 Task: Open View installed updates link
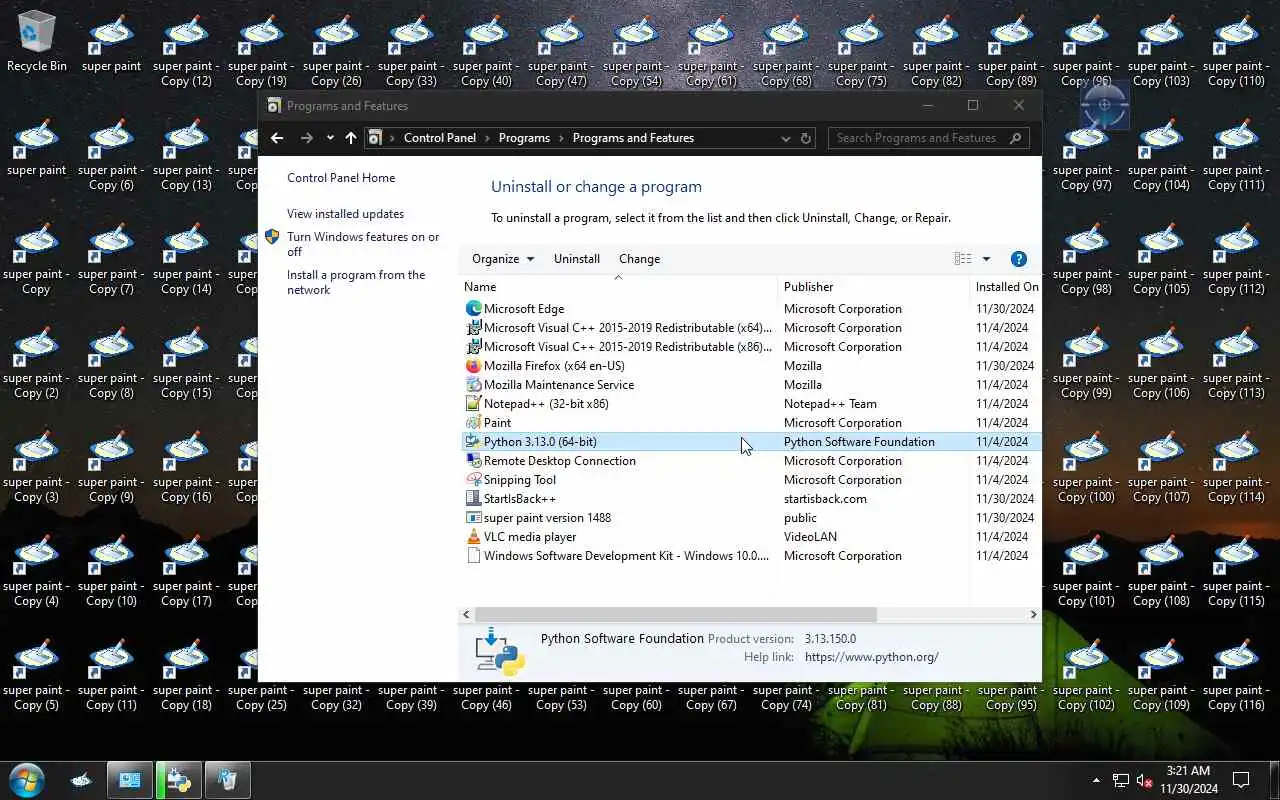(346, 214)
